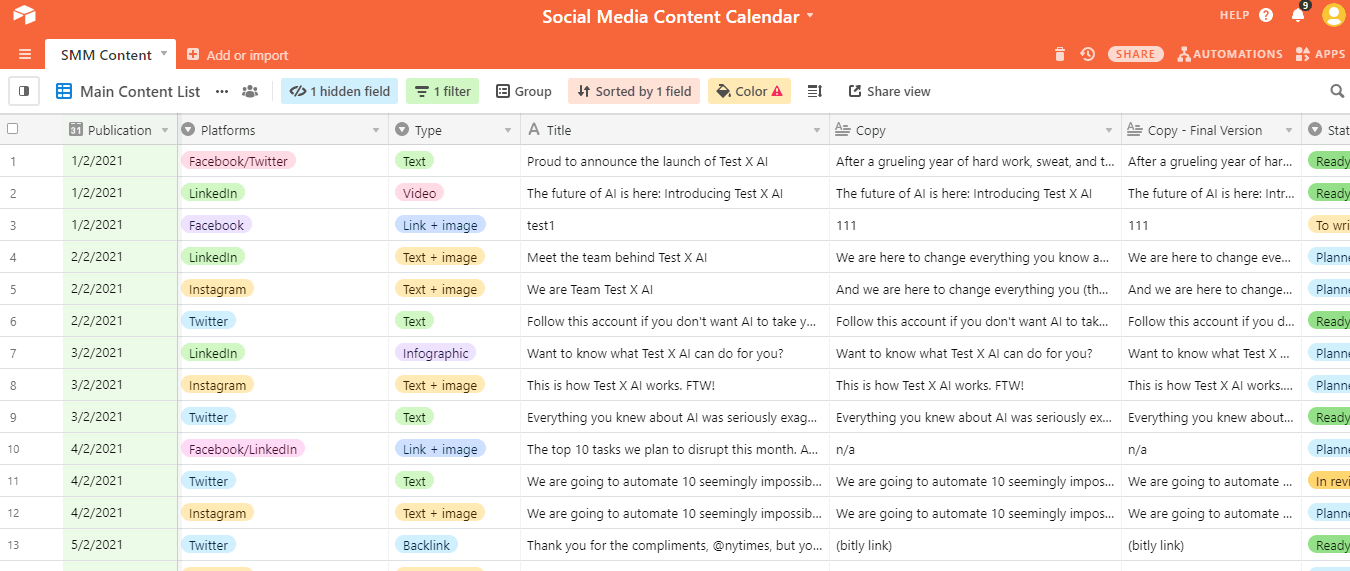Select the title cell containing test1
The image size is (1350, 571).
click(674, 225)
